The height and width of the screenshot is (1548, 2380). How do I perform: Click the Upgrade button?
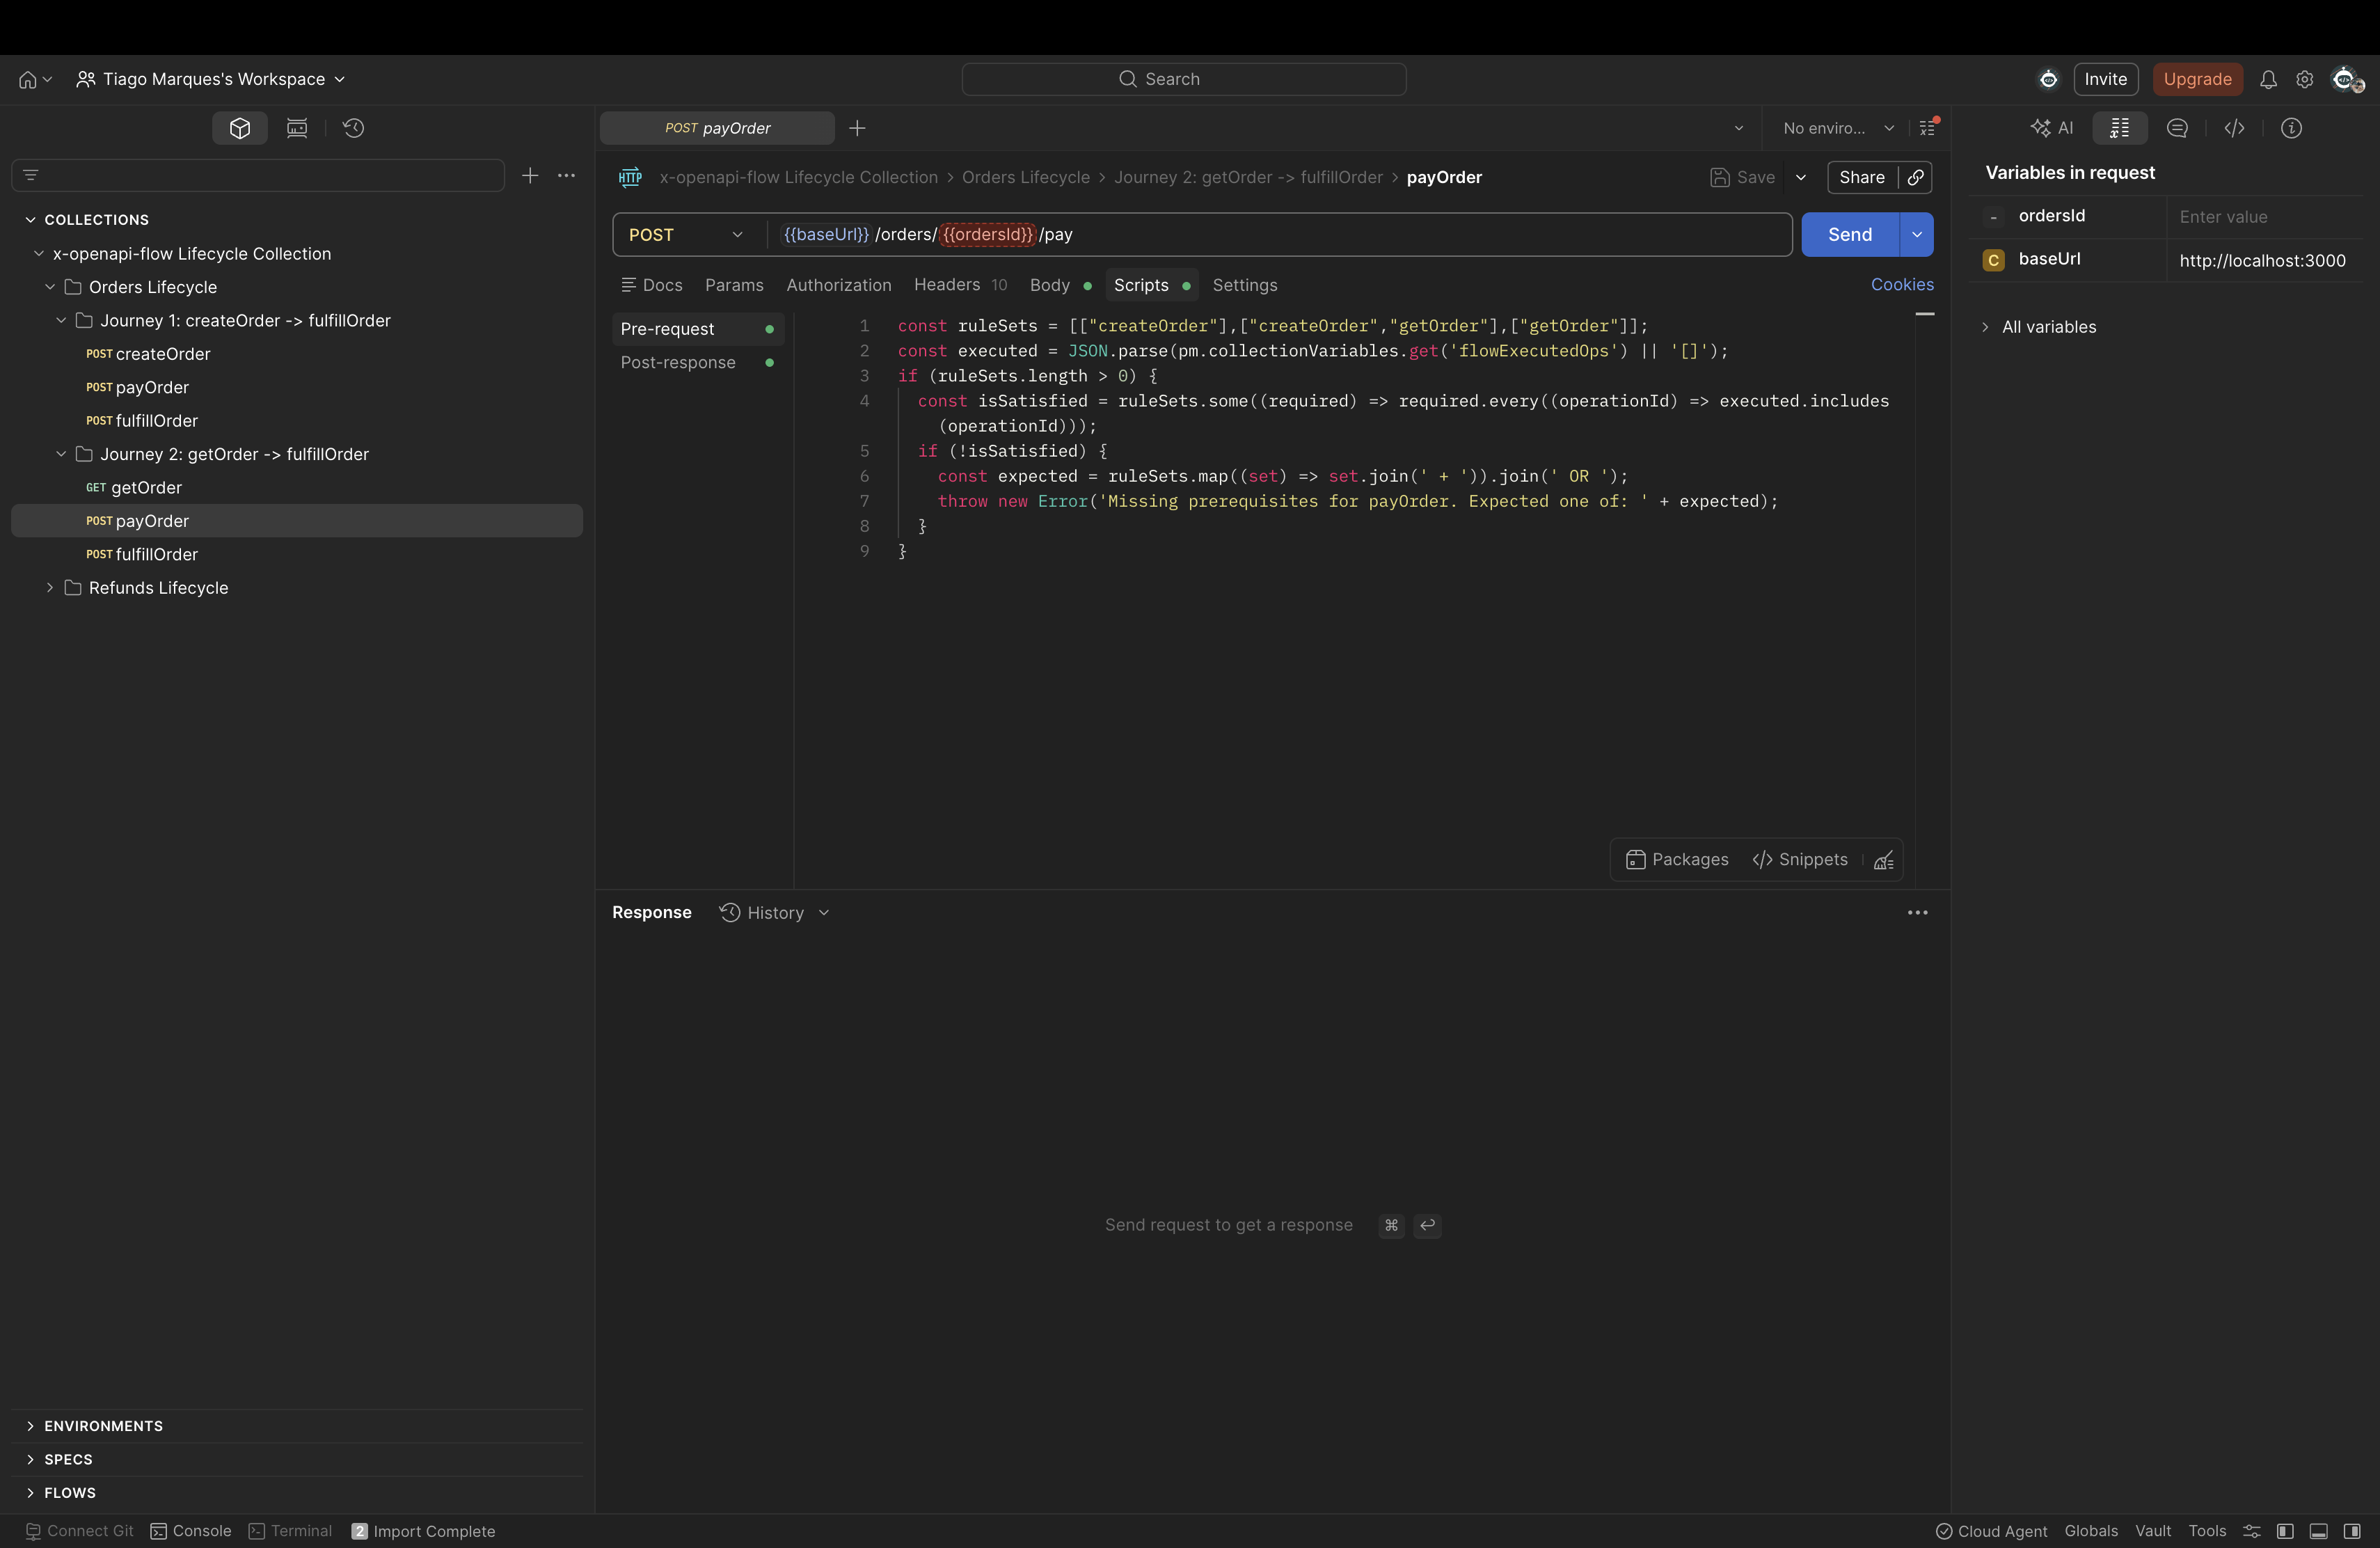pyautogui.click(x=2196, y=79)
